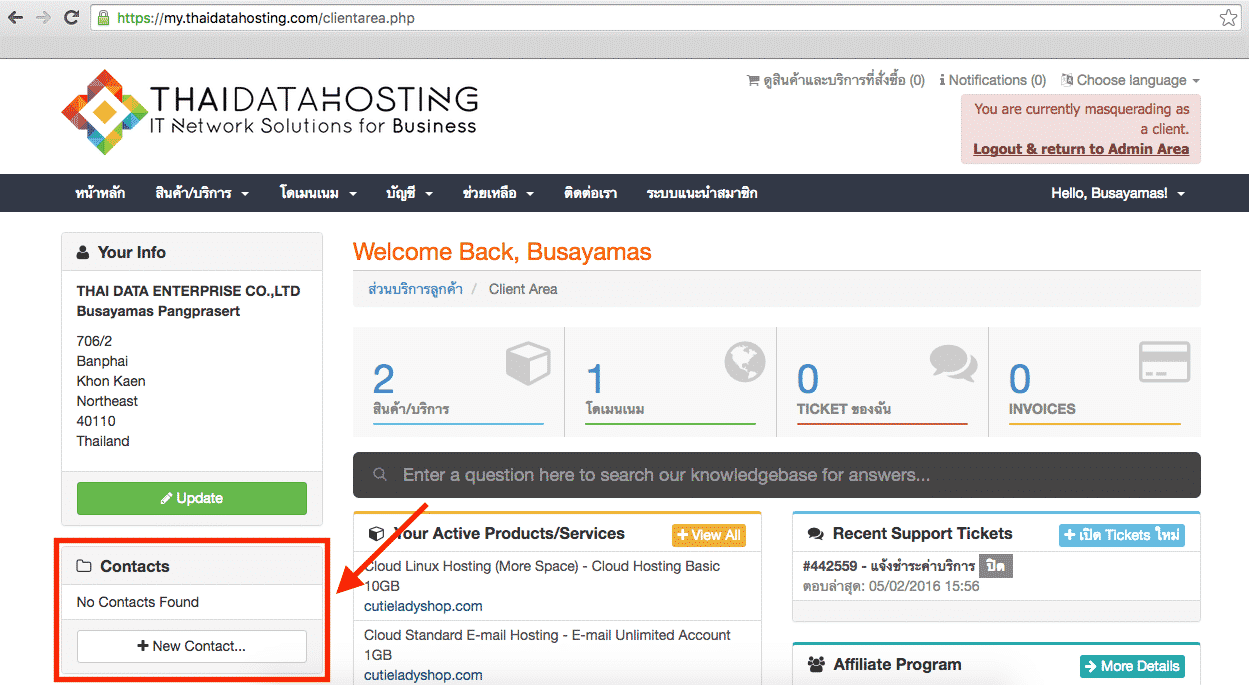Click the New Contact... button
Viewport: 1249px width, 685px height.
(192, 646)
